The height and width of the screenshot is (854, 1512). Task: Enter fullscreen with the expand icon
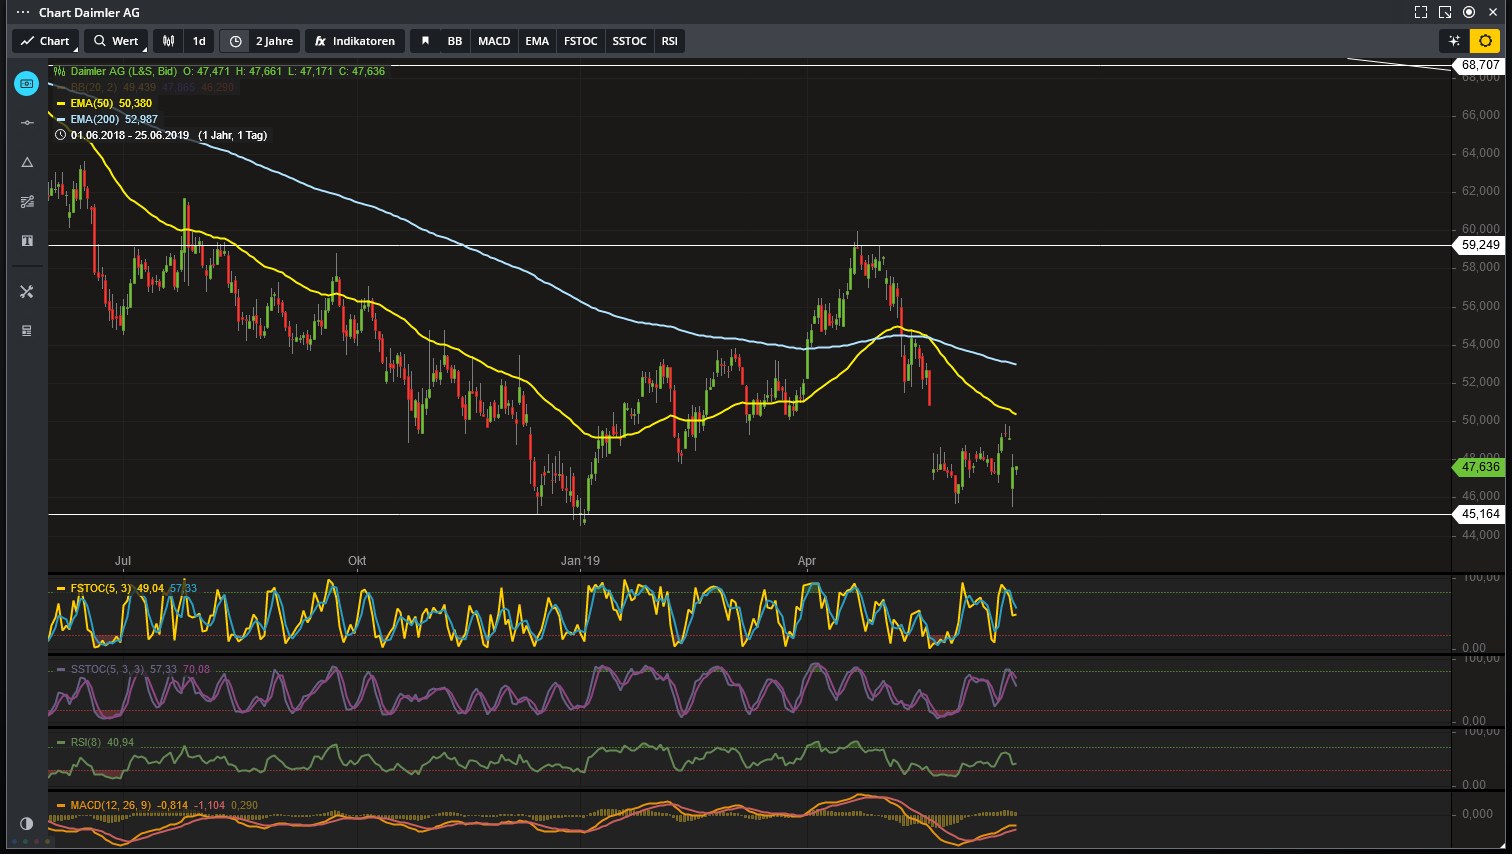[1421, 12]
